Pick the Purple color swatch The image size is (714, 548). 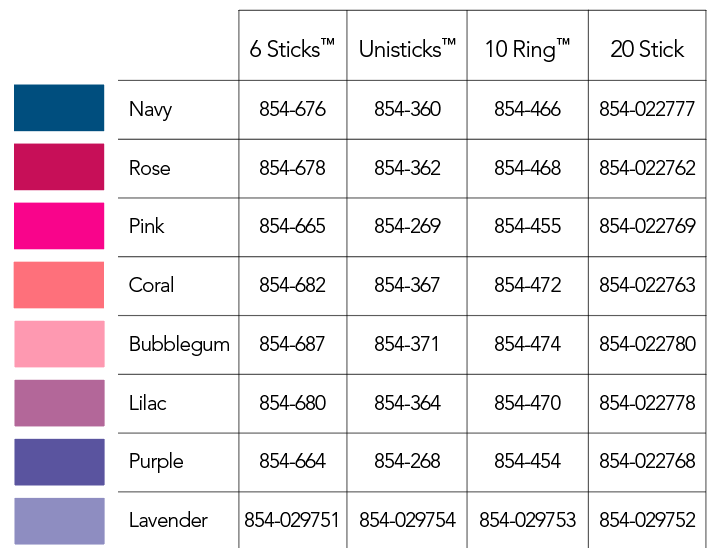click(59, 462)
